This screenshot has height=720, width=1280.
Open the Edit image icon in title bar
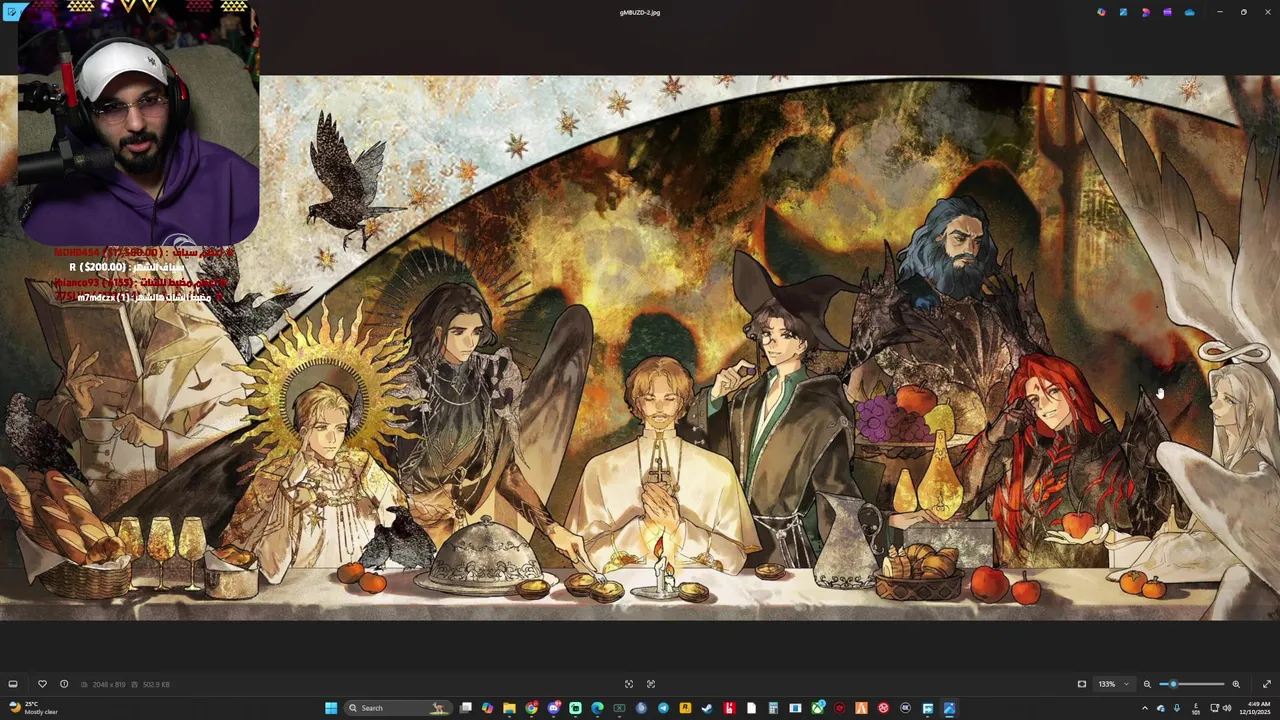1123,12
